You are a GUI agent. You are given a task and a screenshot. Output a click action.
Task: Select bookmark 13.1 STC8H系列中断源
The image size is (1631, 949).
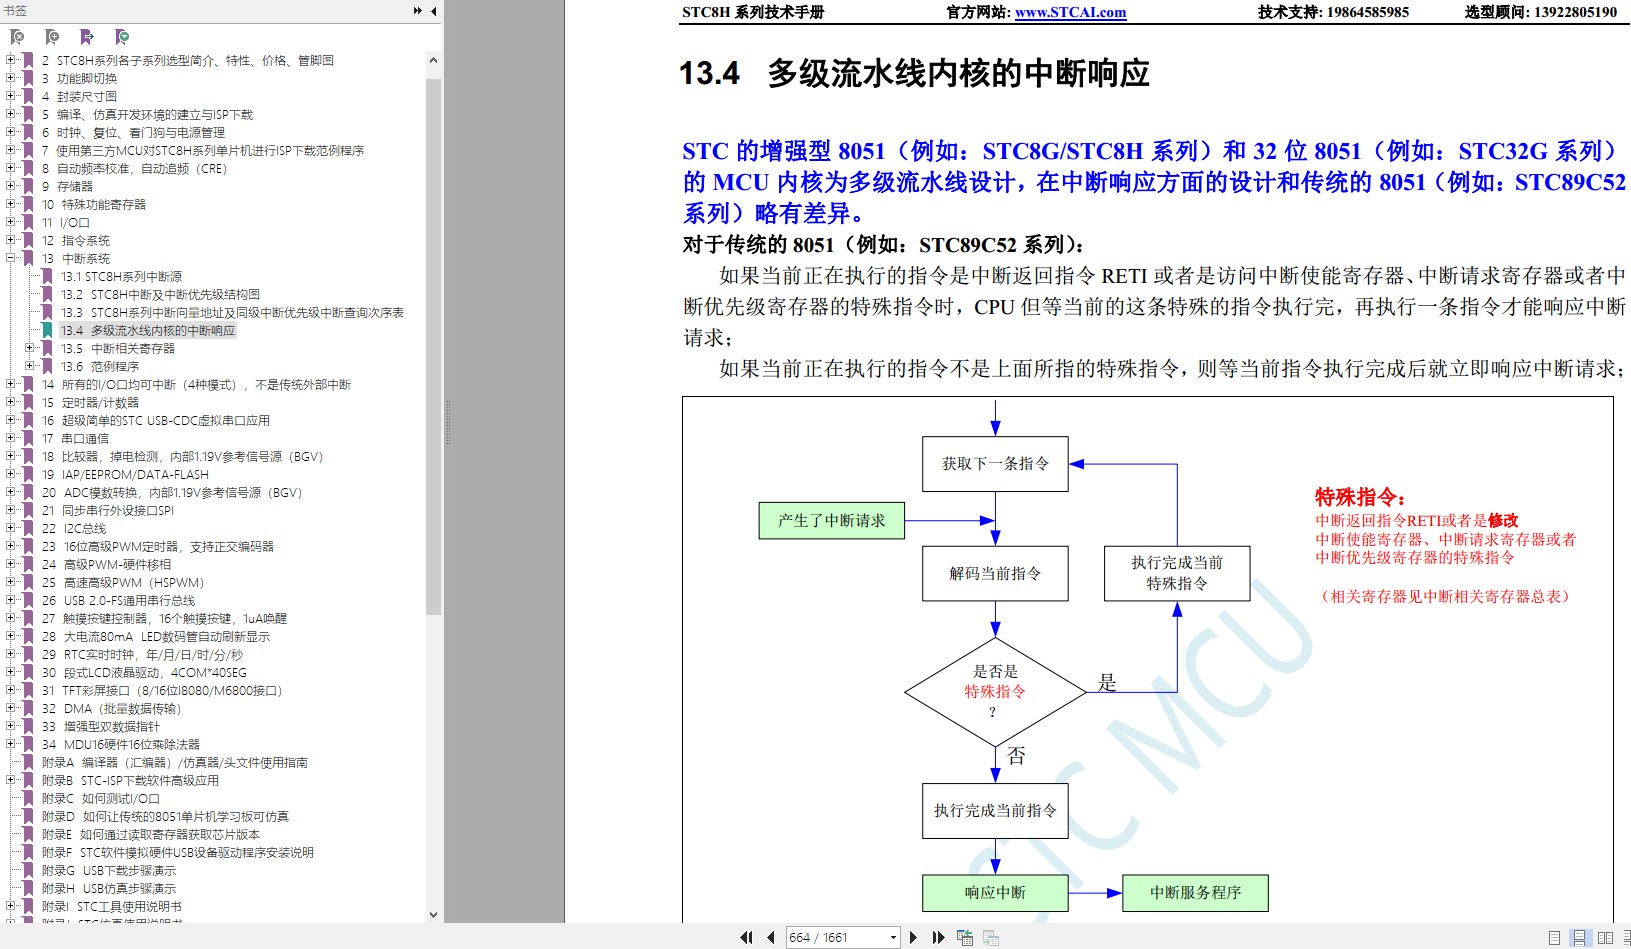coord(121,276)
